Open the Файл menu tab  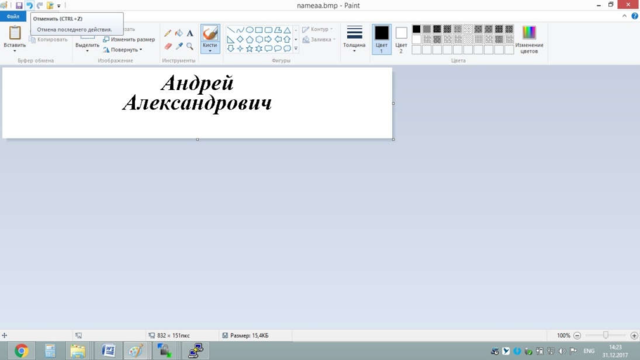pos(13,16)
